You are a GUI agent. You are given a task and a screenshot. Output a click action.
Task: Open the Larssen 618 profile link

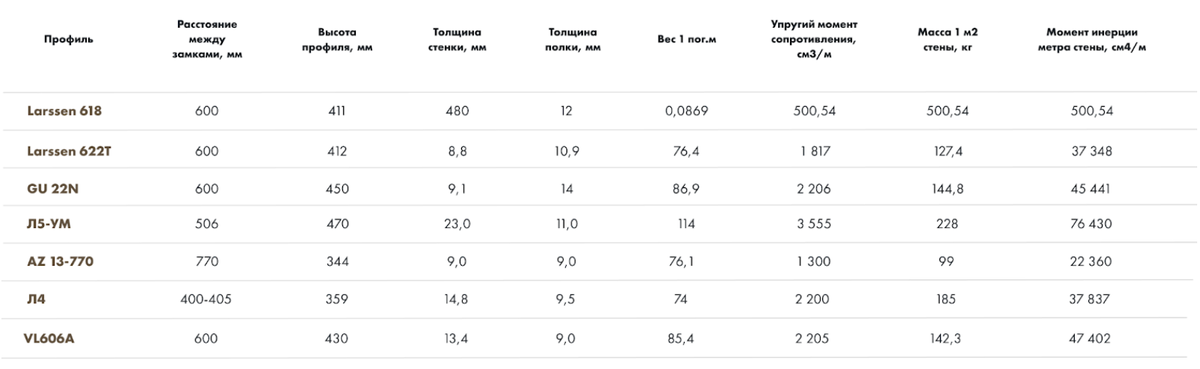(68, 112)
